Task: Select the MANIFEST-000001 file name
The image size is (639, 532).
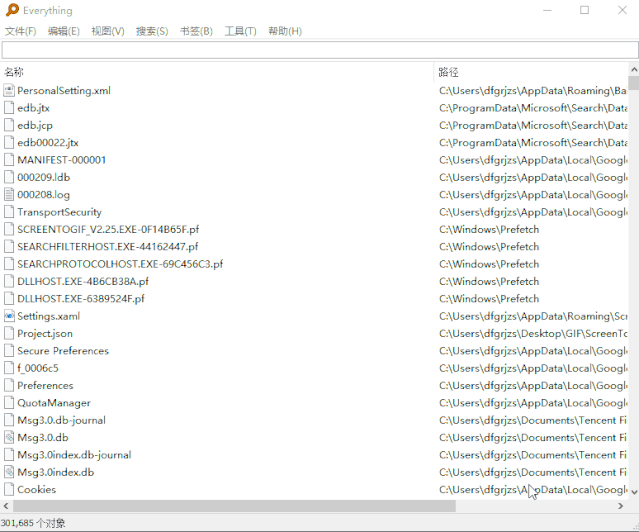Action: pyautogui.click(x=62, y=160)
